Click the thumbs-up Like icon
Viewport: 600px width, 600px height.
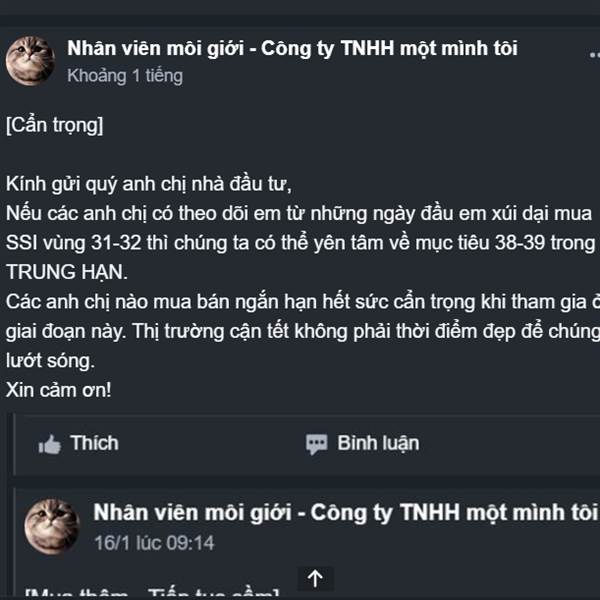point(50,444)
